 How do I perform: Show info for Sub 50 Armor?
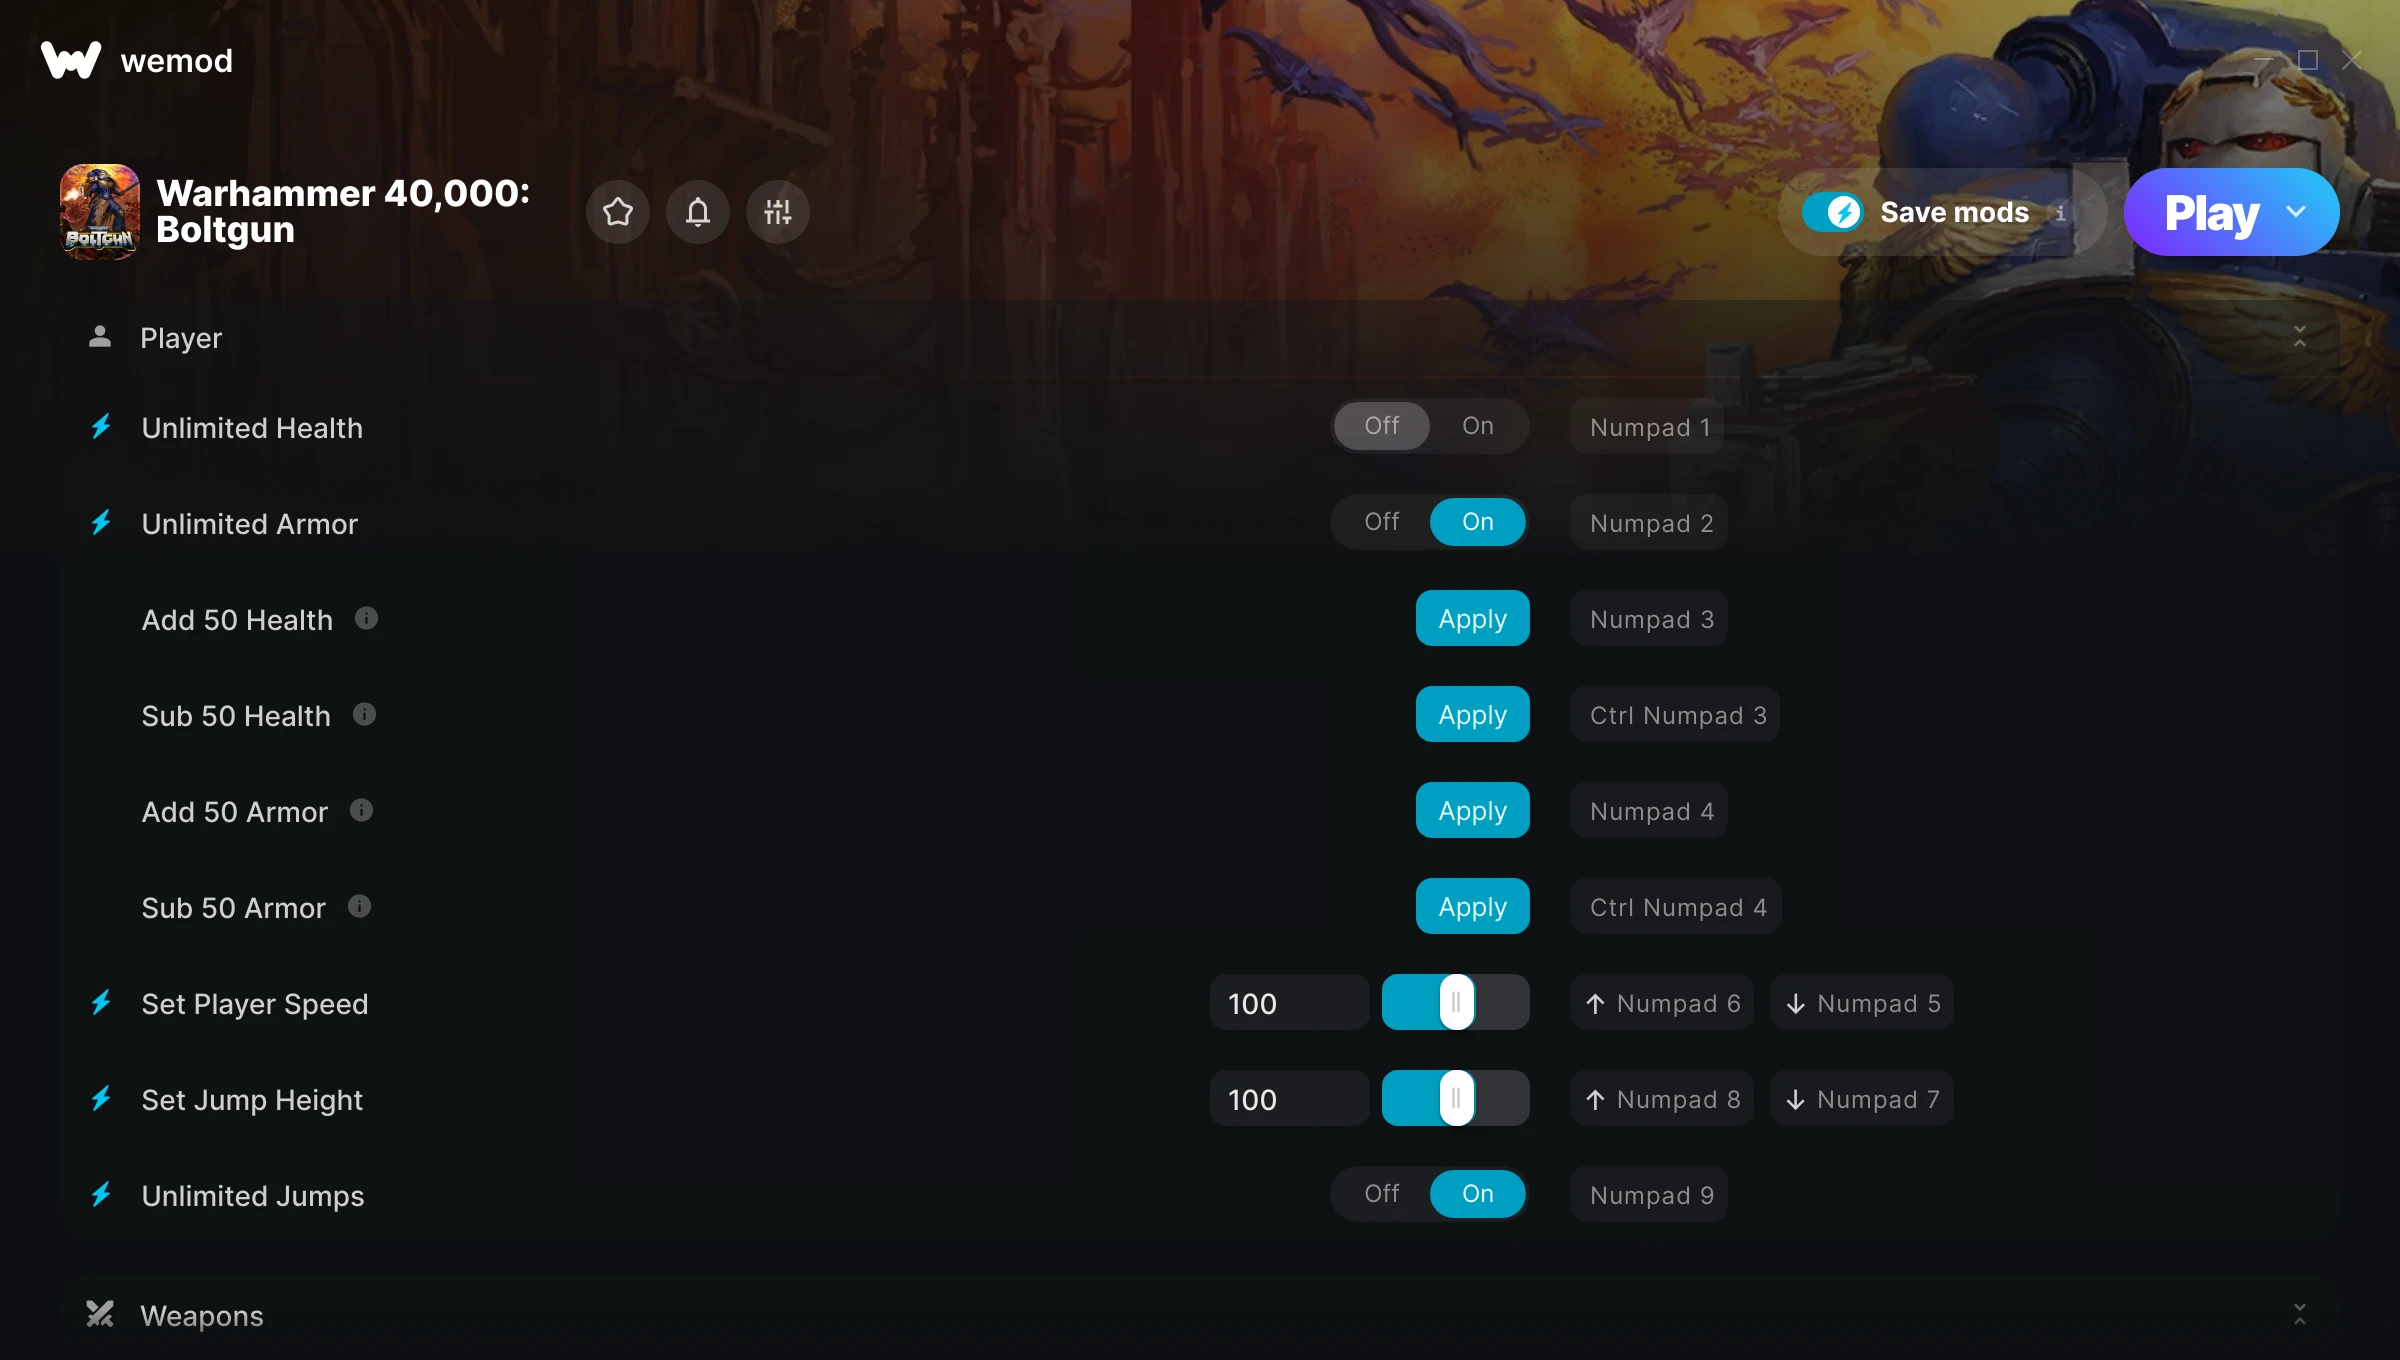360,906
